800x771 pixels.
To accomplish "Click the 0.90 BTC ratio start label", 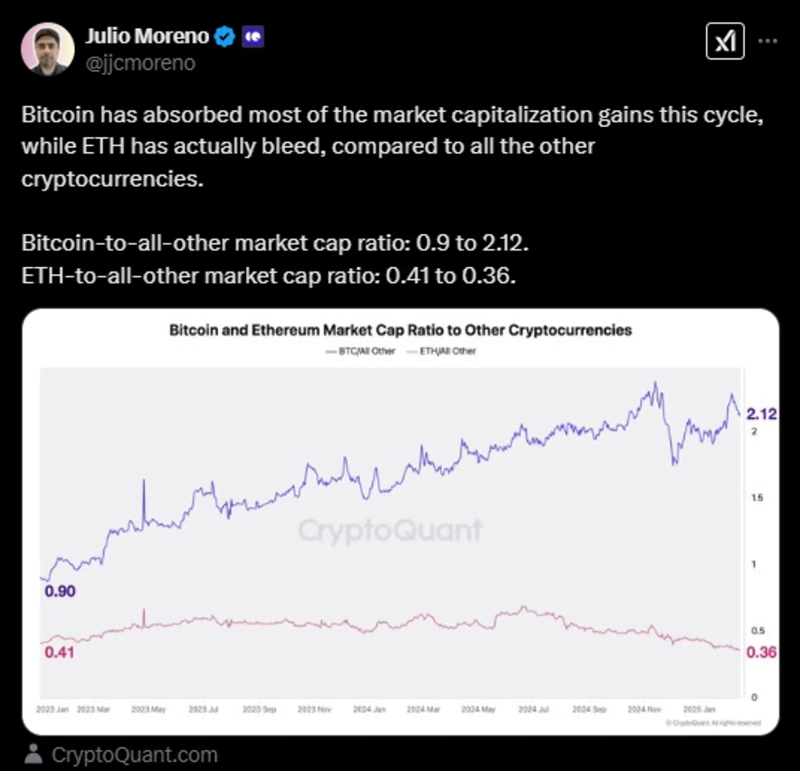I will 60,591.
